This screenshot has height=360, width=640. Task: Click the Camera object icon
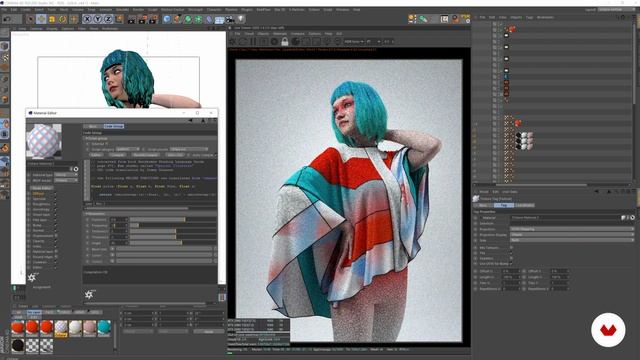click(230, 19)
